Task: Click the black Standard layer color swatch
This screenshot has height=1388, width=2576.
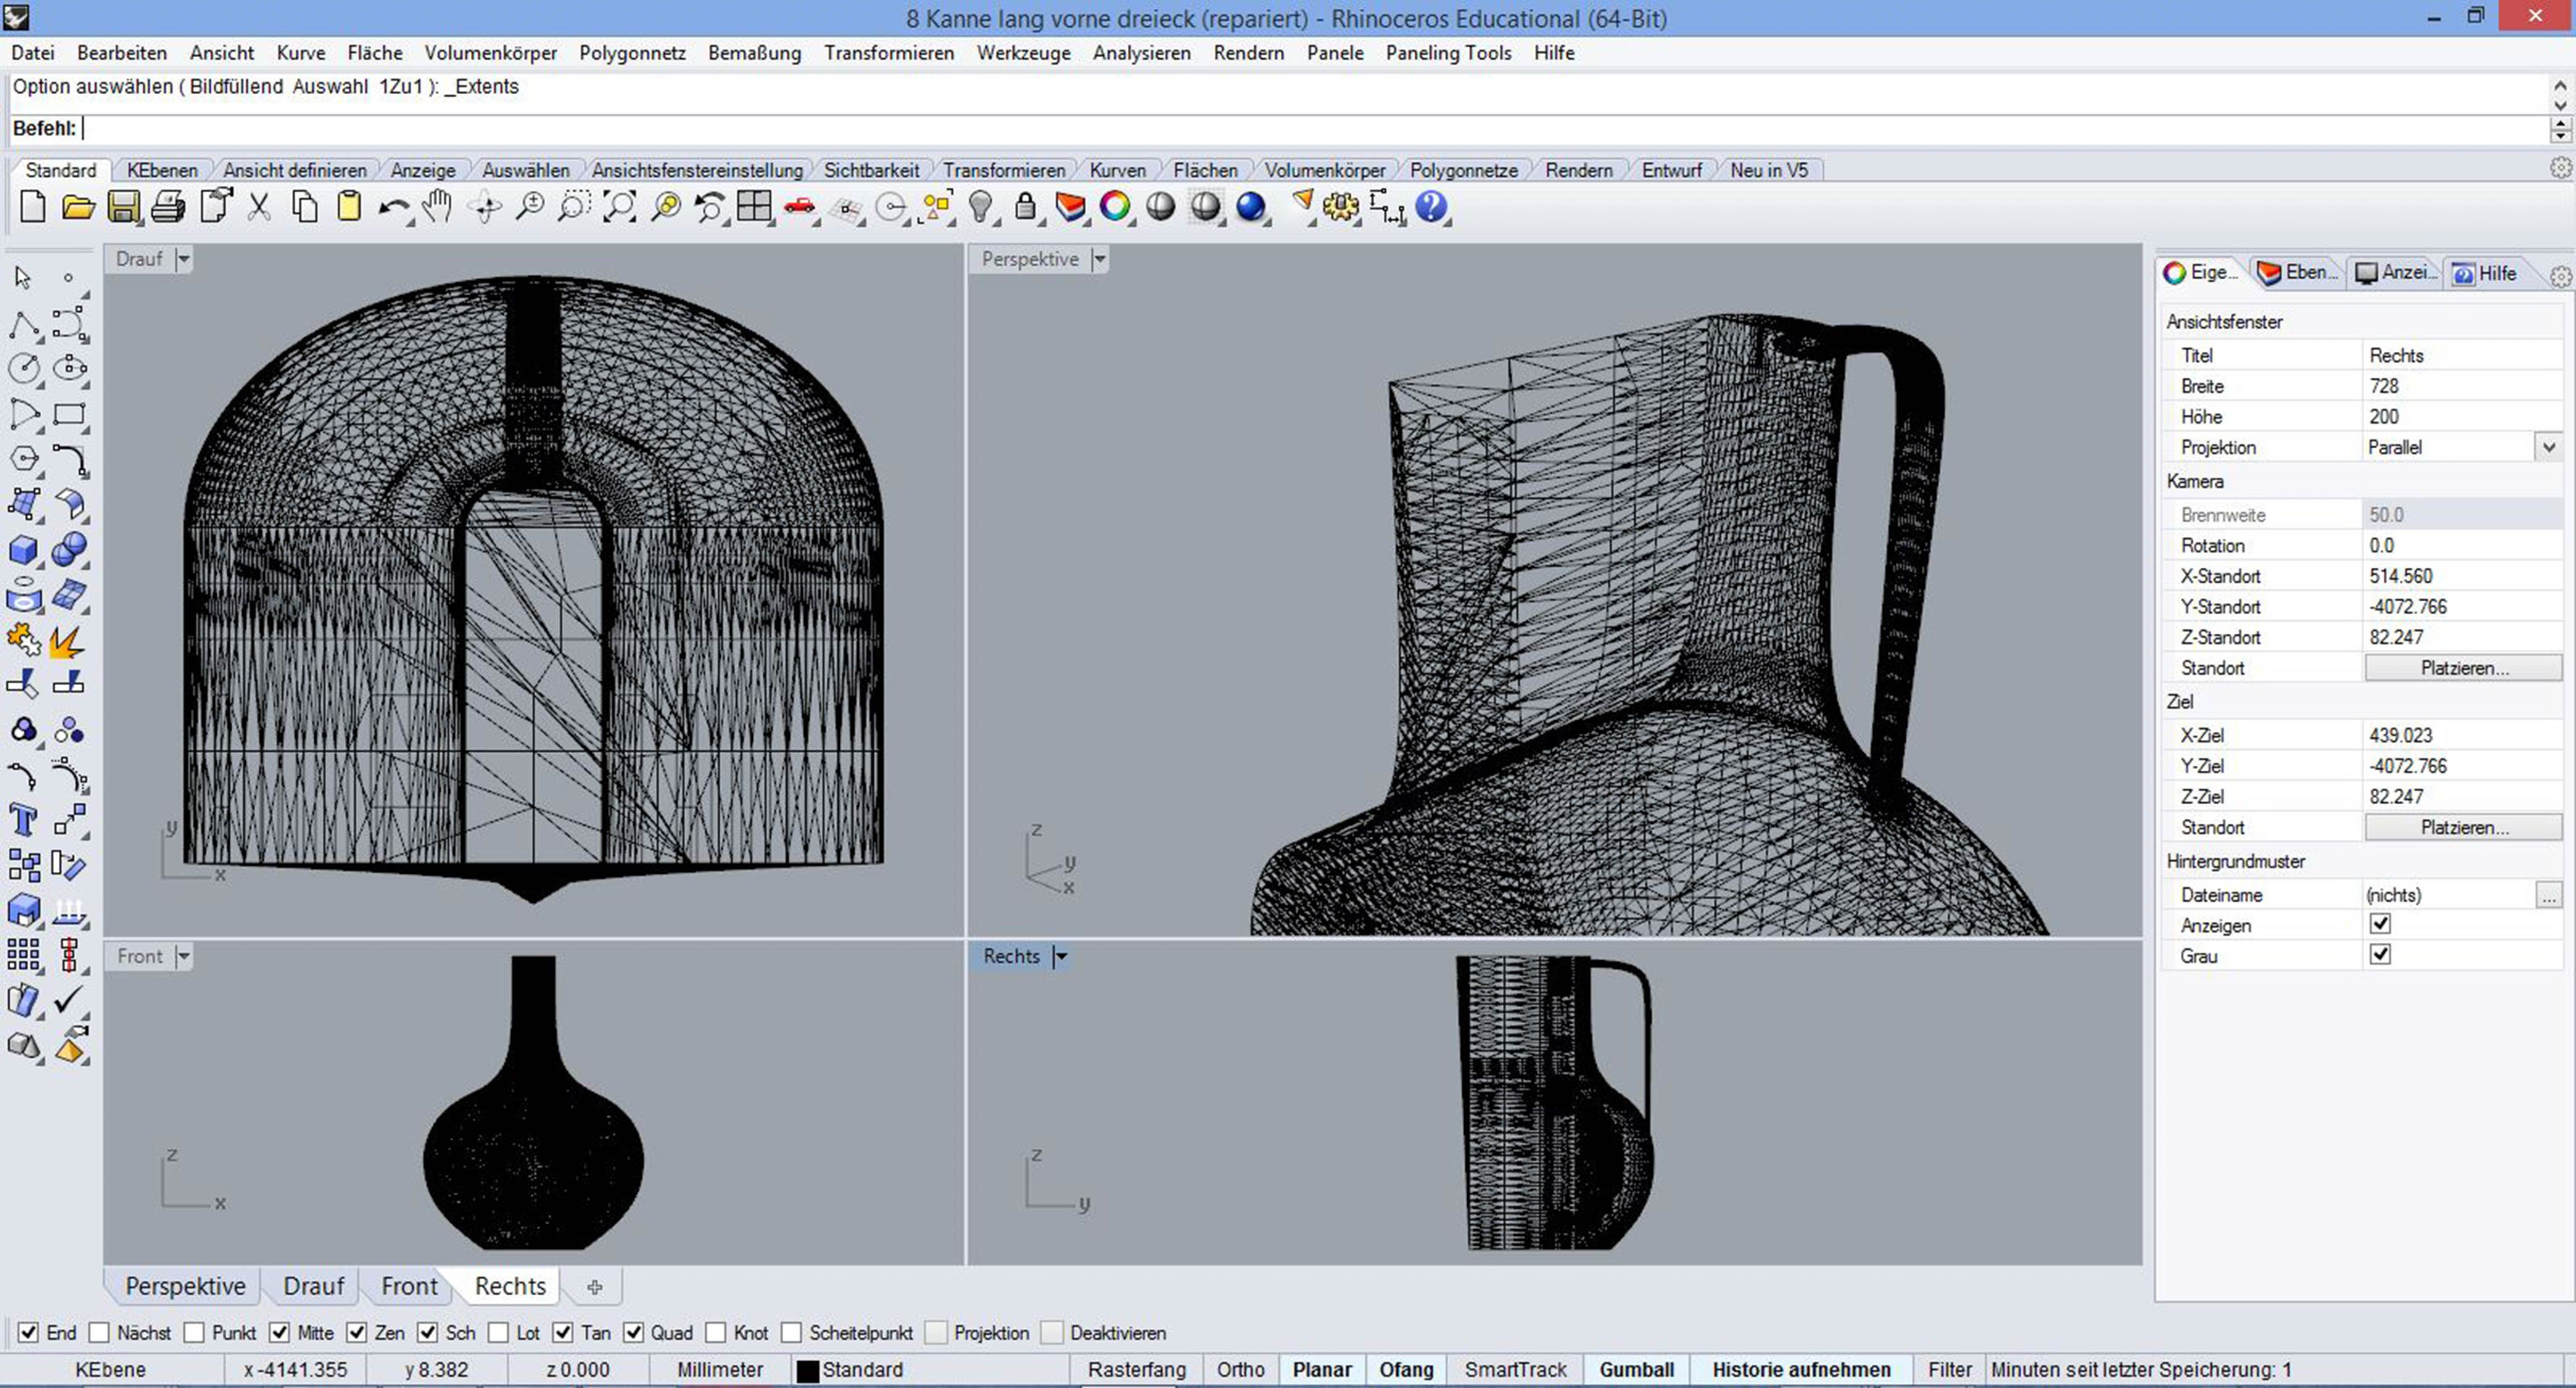Action: coord(807,1370)
